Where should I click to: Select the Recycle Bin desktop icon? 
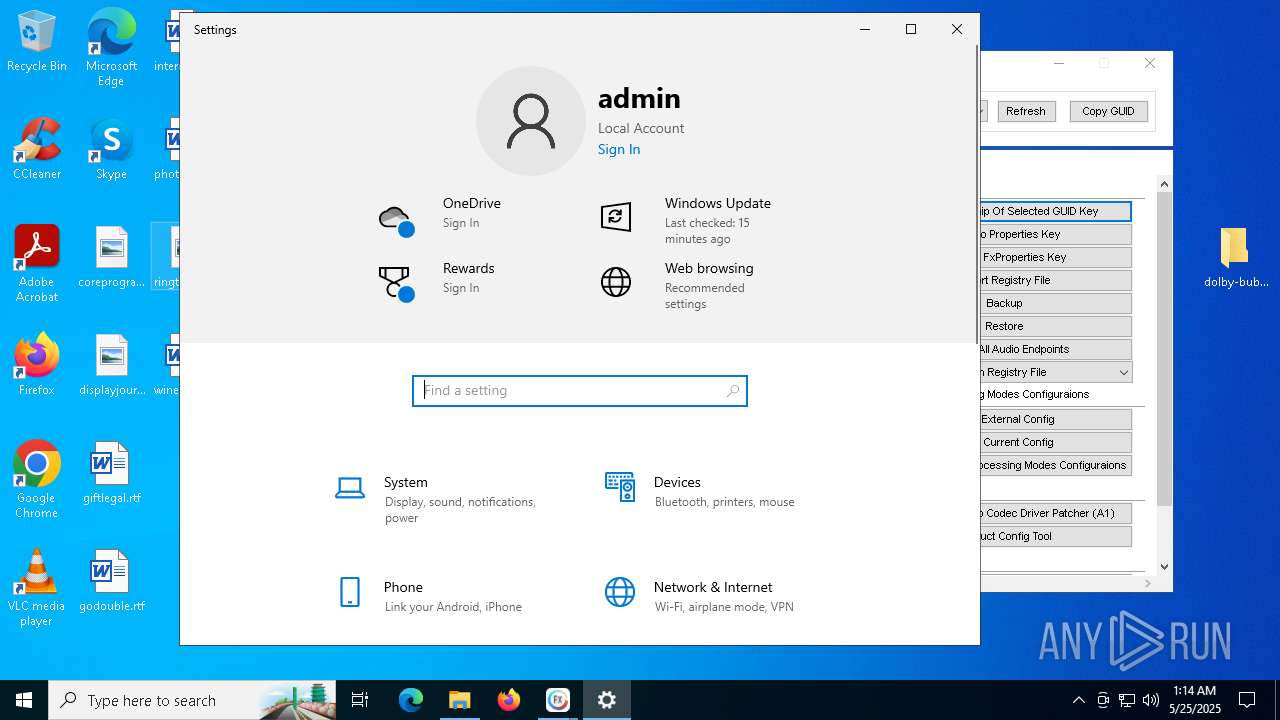tap(37, 42)
